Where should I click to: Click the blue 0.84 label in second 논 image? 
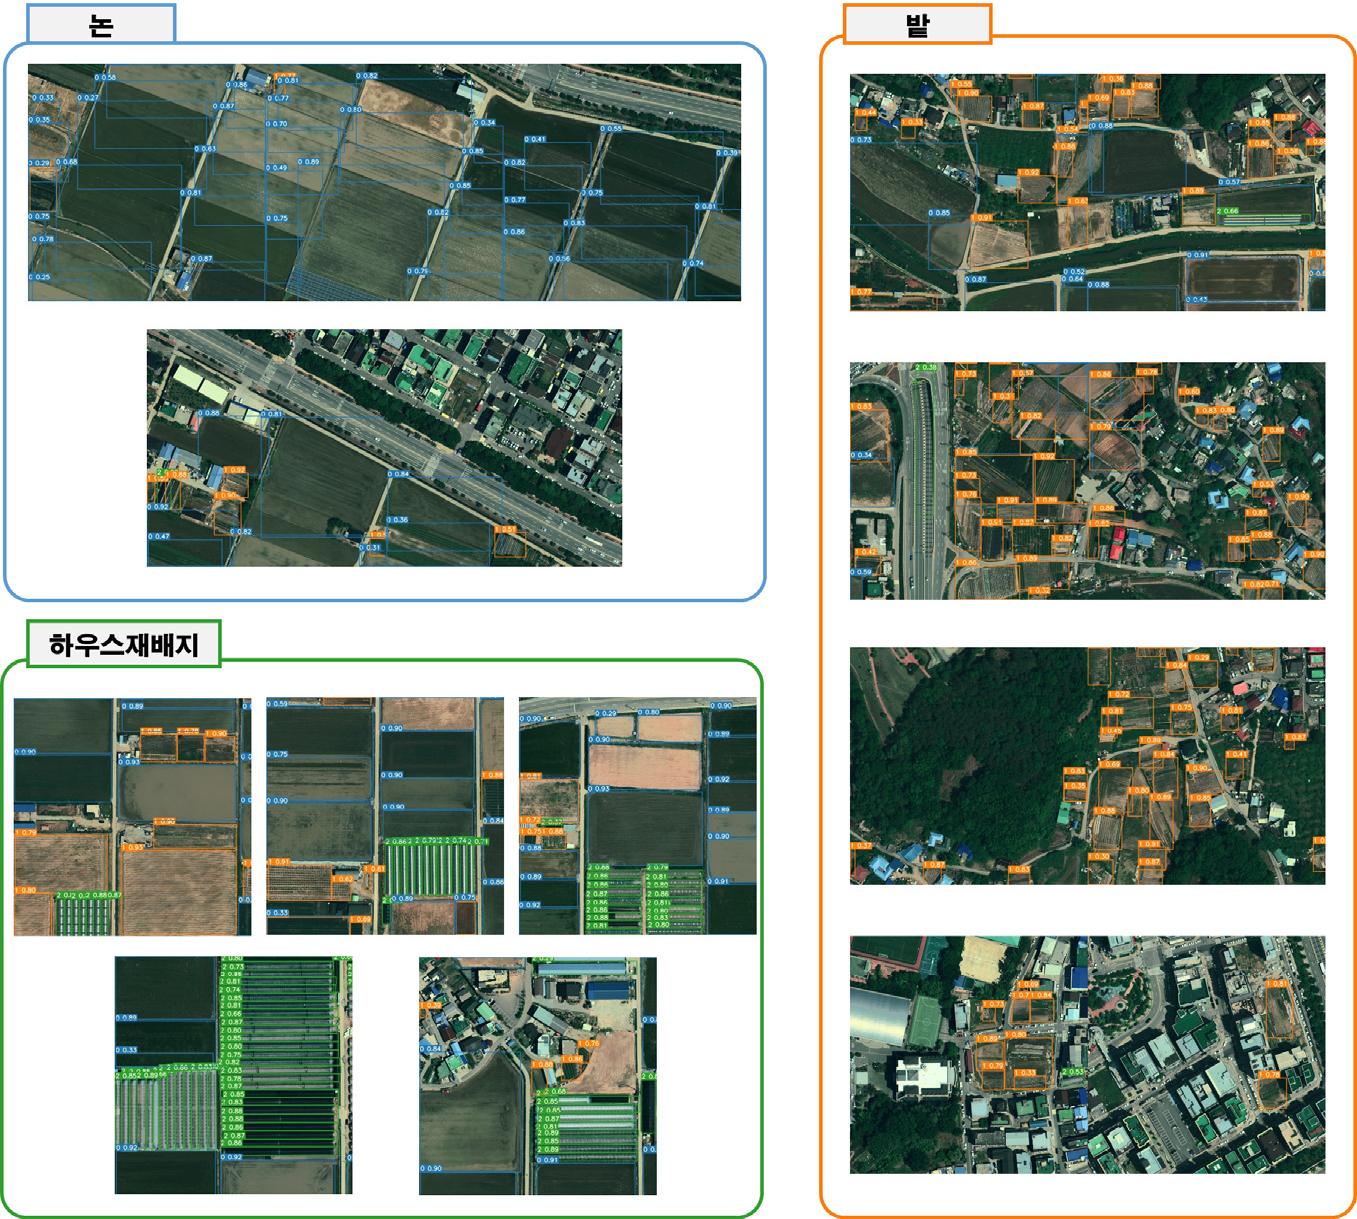coord(398,474)
